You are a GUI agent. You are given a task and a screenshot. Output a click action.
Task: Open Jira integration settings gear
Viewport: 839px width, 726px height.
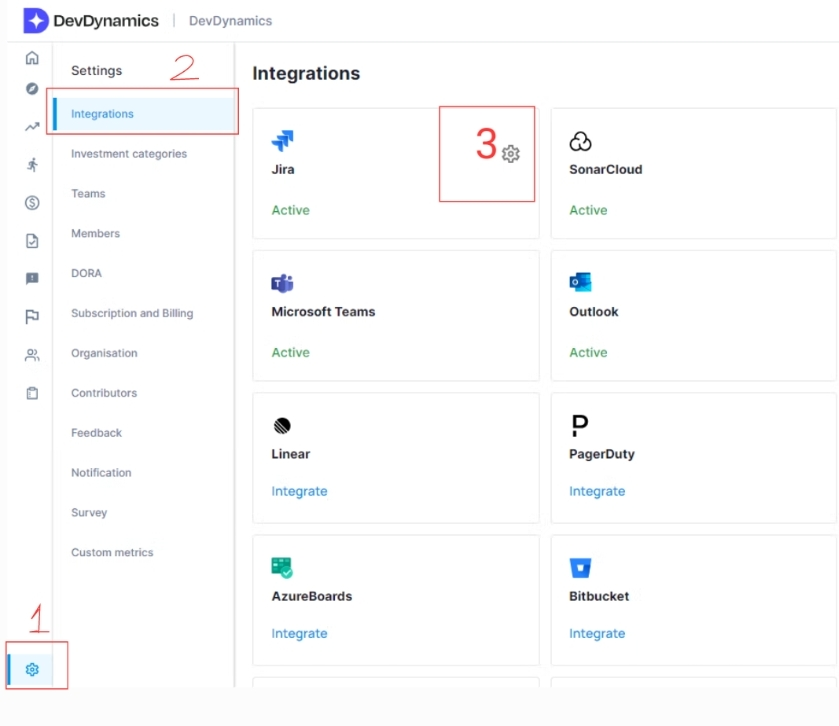tap(510, 154)
